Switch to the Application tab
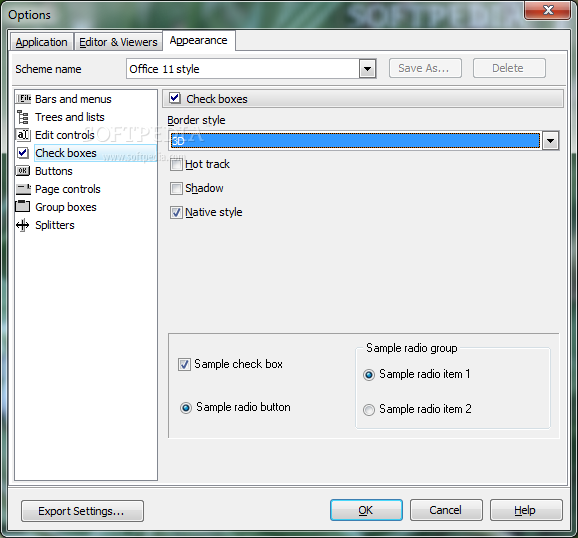This screenshot has width=578, height=538. click(x=41, y=42)
